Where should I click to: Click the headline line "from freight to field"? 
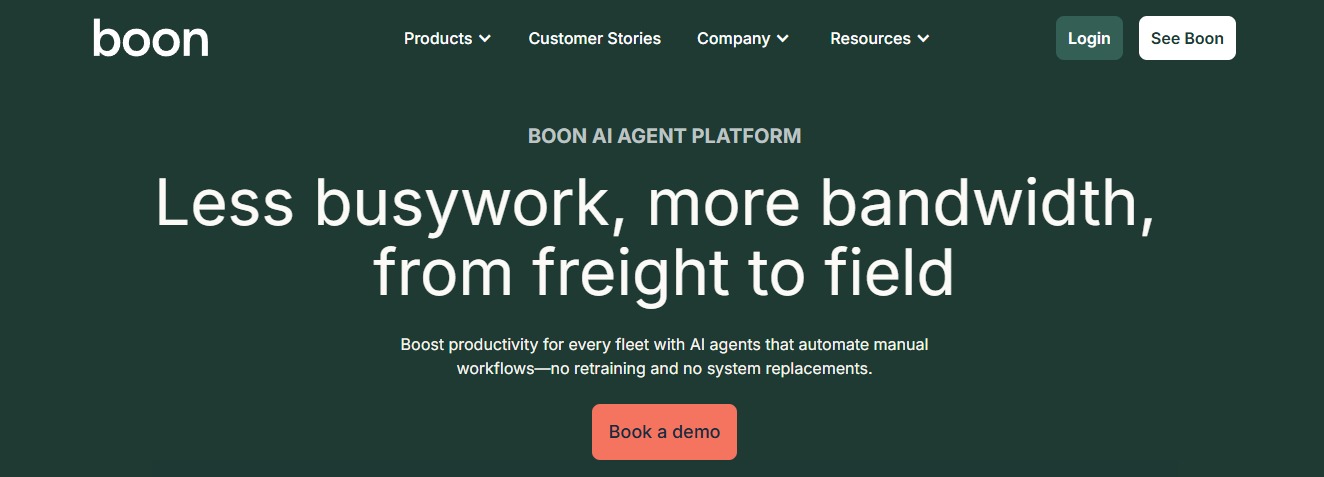point(663,273)
